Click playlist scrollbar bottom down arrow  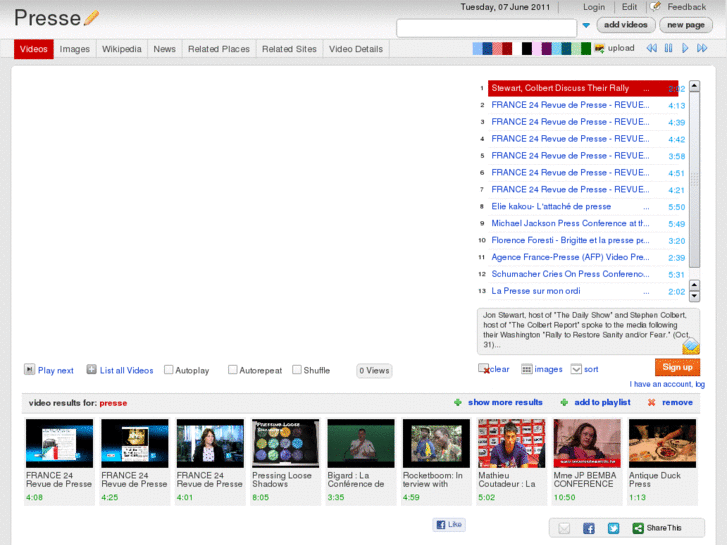[694, 296]
